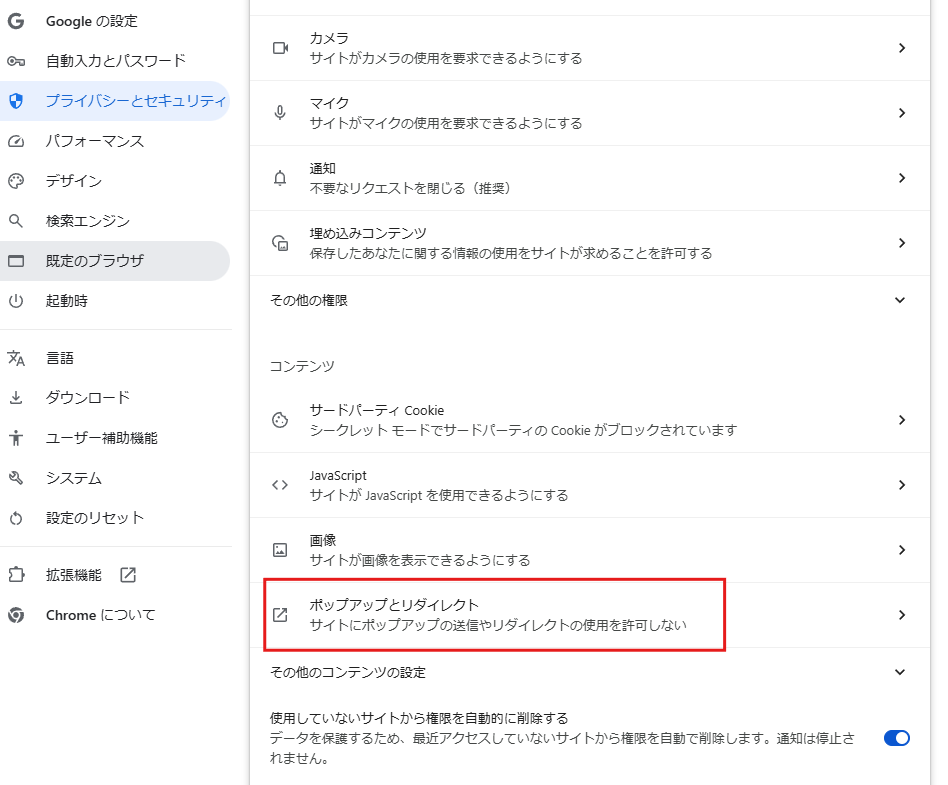Open the サードパーティ Cookie row

click(x=589, y=420)
